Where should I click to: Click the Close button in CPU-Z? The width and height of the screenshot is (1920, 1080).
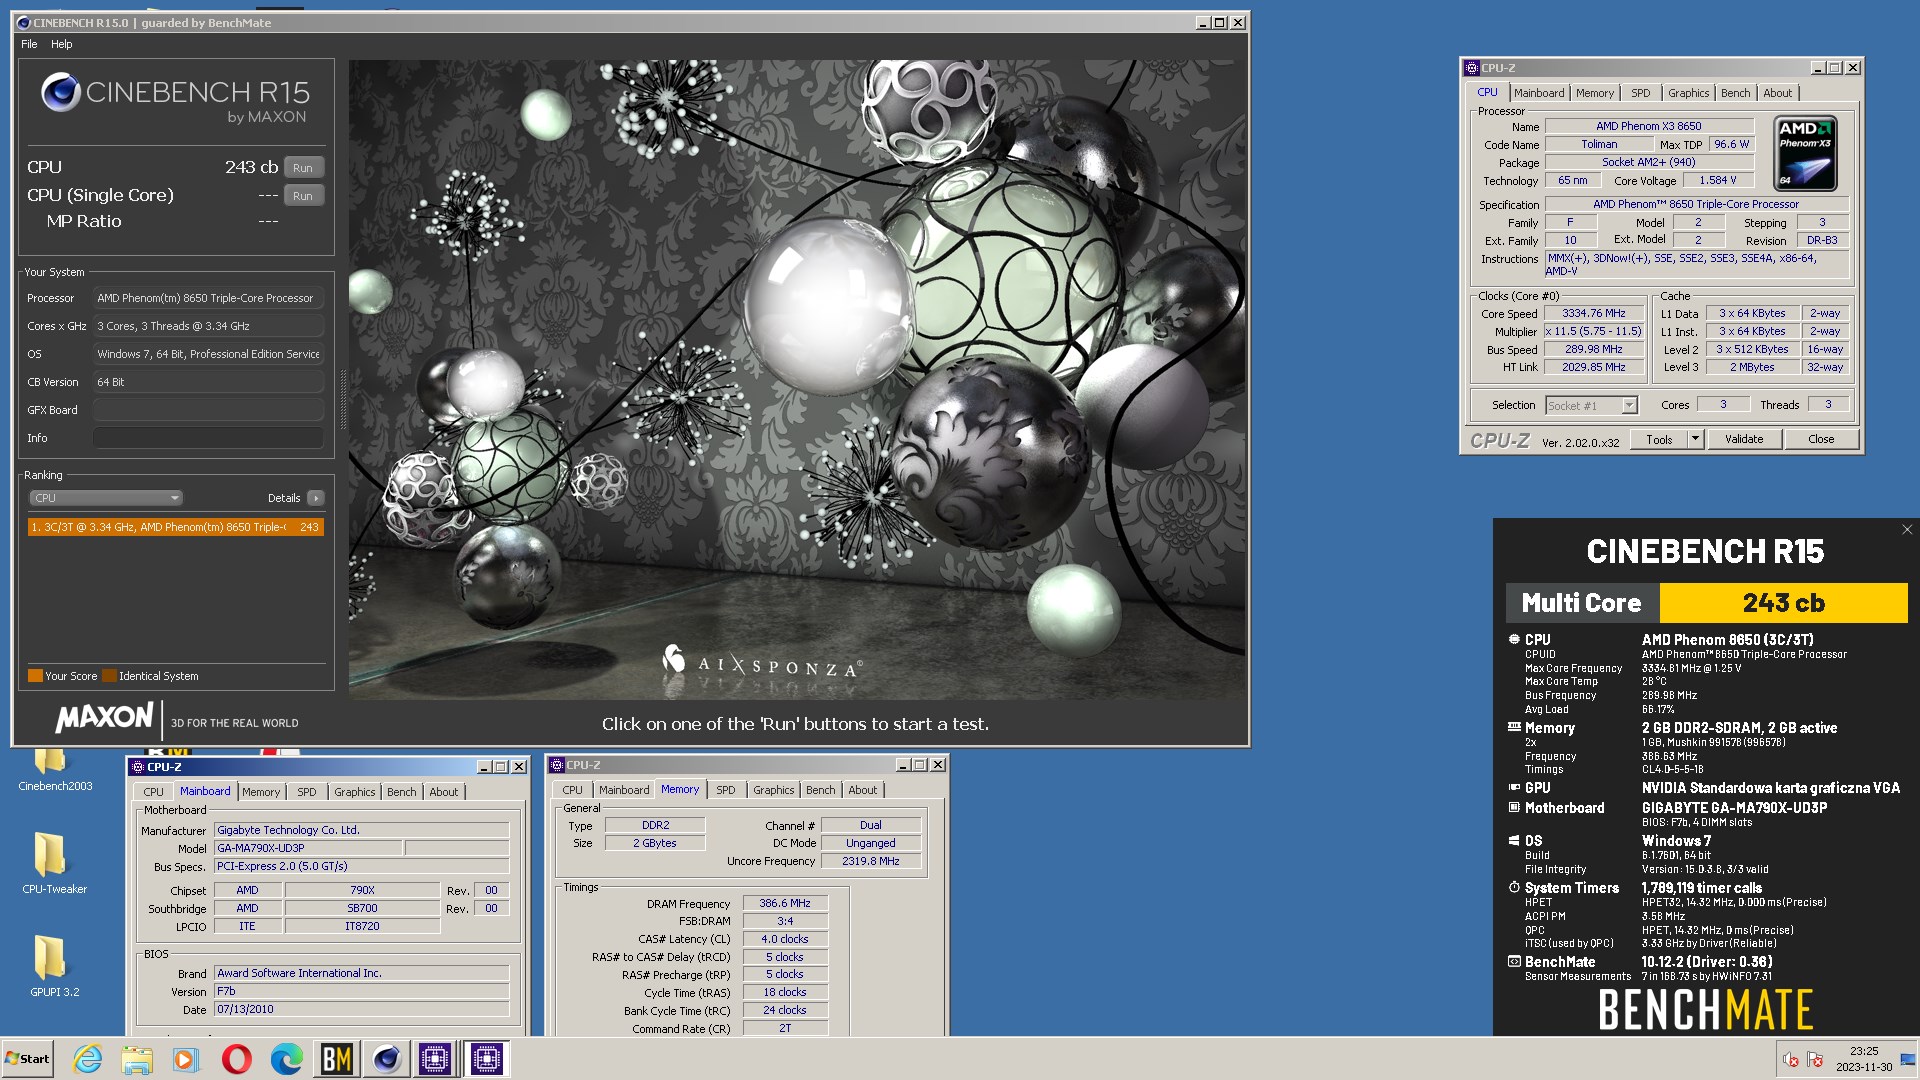click(1821, 439)
